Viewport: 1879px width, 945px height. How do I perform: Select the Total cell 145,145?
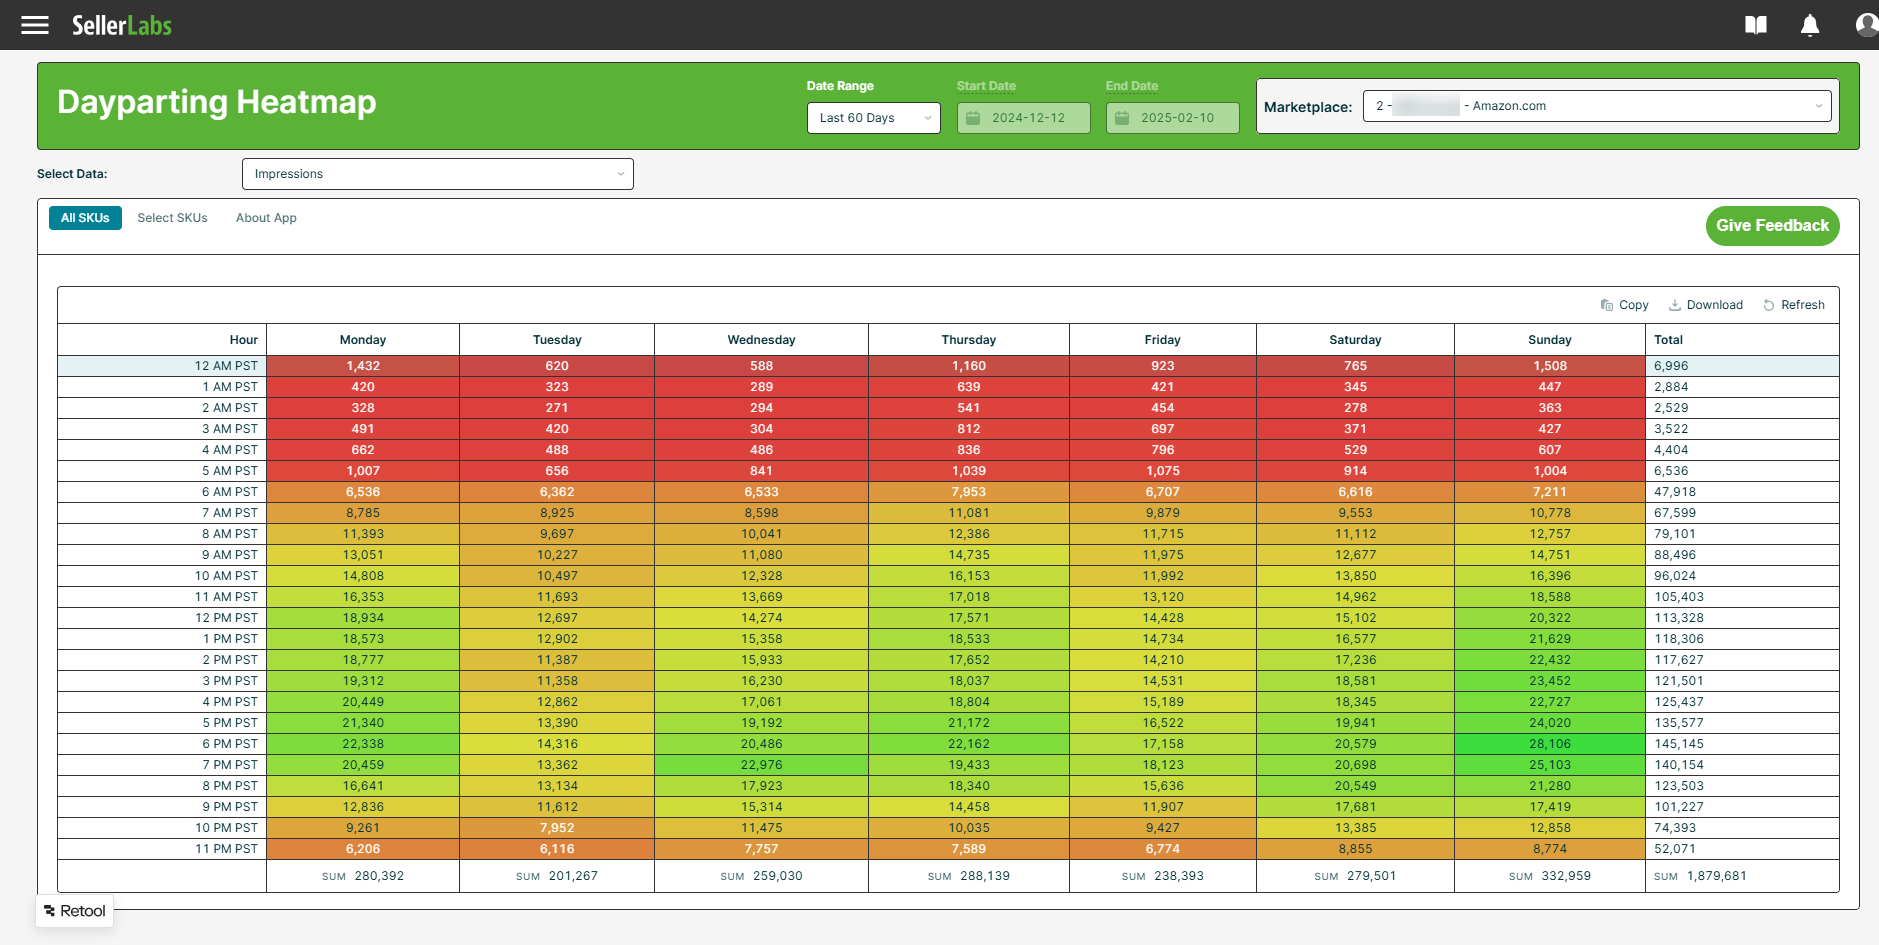coord(1742,744)
